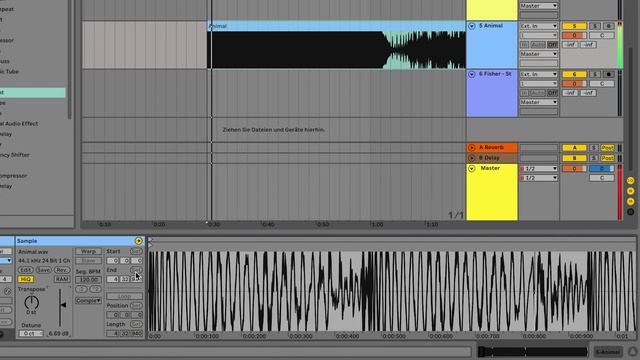Enable the Warp button
Viewport: 640px width, 360px height.
pyautogui.click(x=88, y=251)
